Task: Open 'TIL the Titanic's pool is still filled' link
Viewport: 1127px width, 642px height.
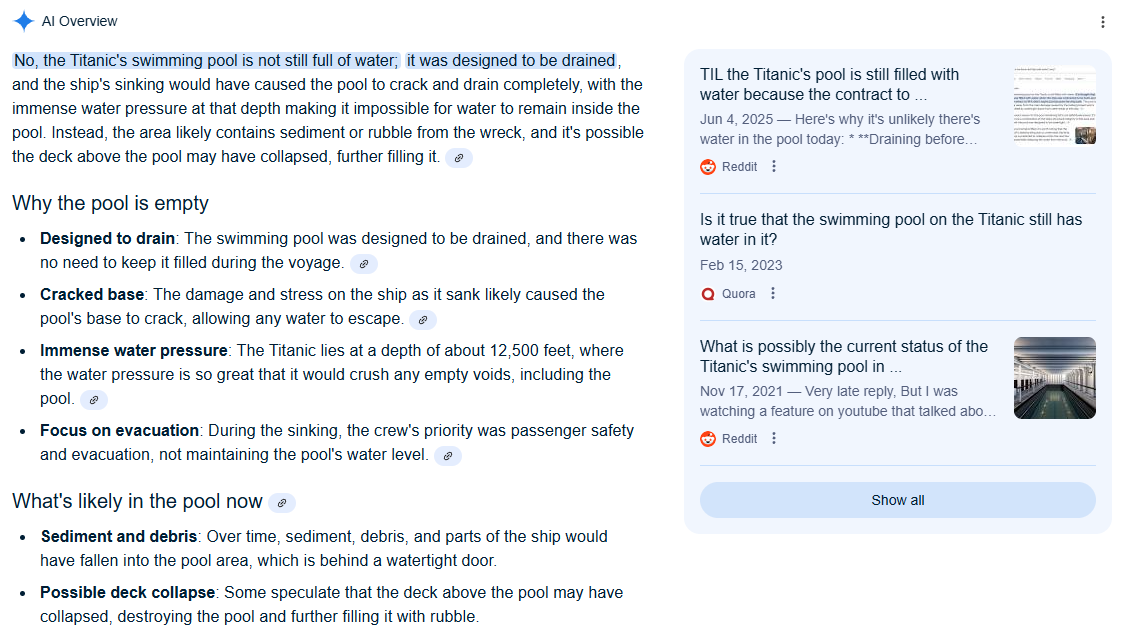Action: click(829, 84)
